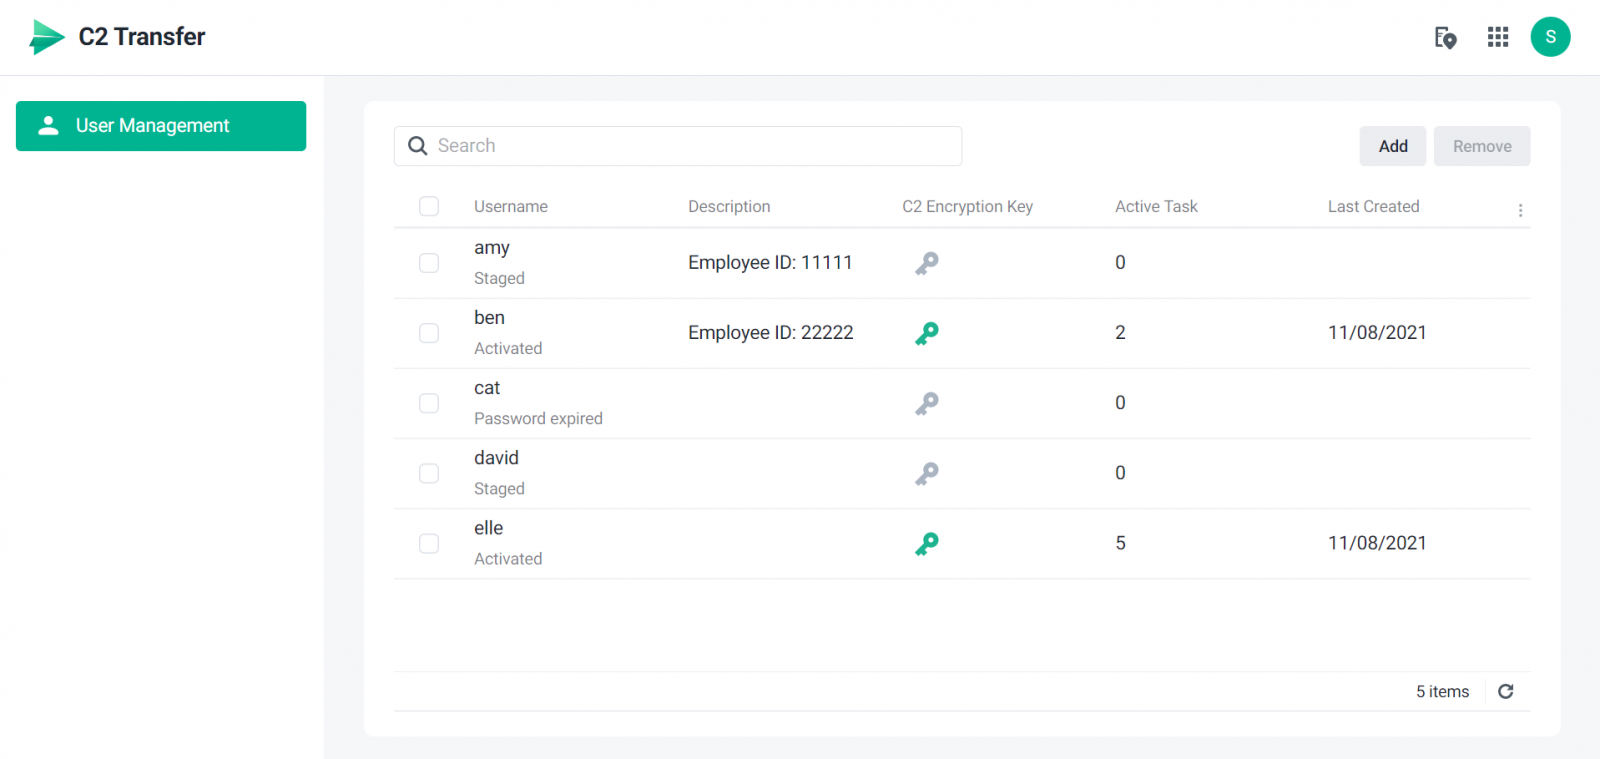1600x759 pixels.
Task: Click david's gray encryption key icon
Action: point(927,473)
